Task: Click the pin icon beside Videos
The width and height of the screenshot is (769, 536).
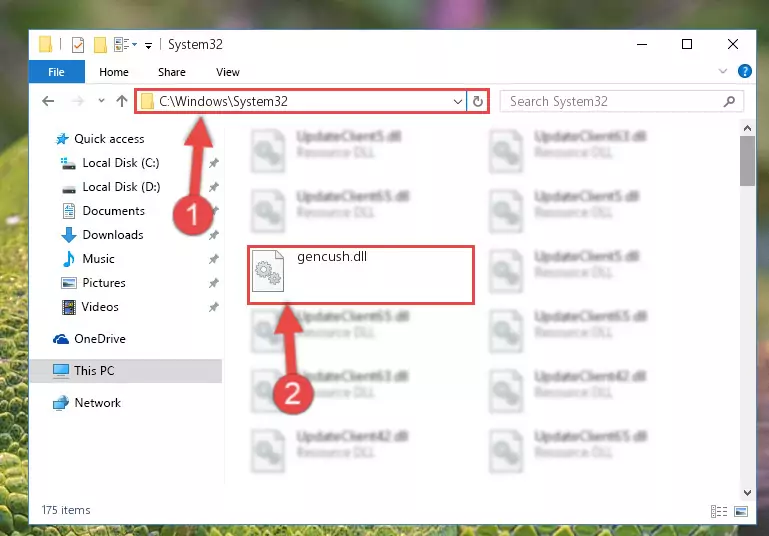Action: (x=214, y=307)
